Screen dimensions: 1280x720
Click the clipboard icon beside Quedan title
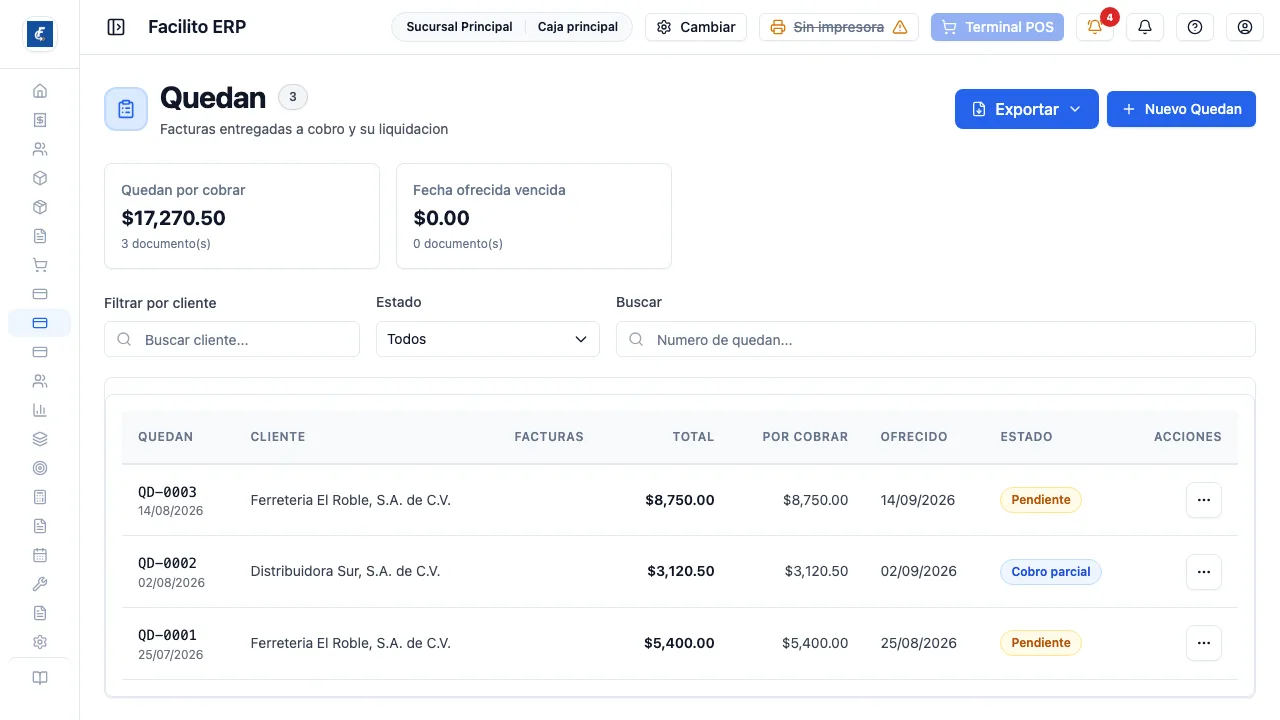126,109
